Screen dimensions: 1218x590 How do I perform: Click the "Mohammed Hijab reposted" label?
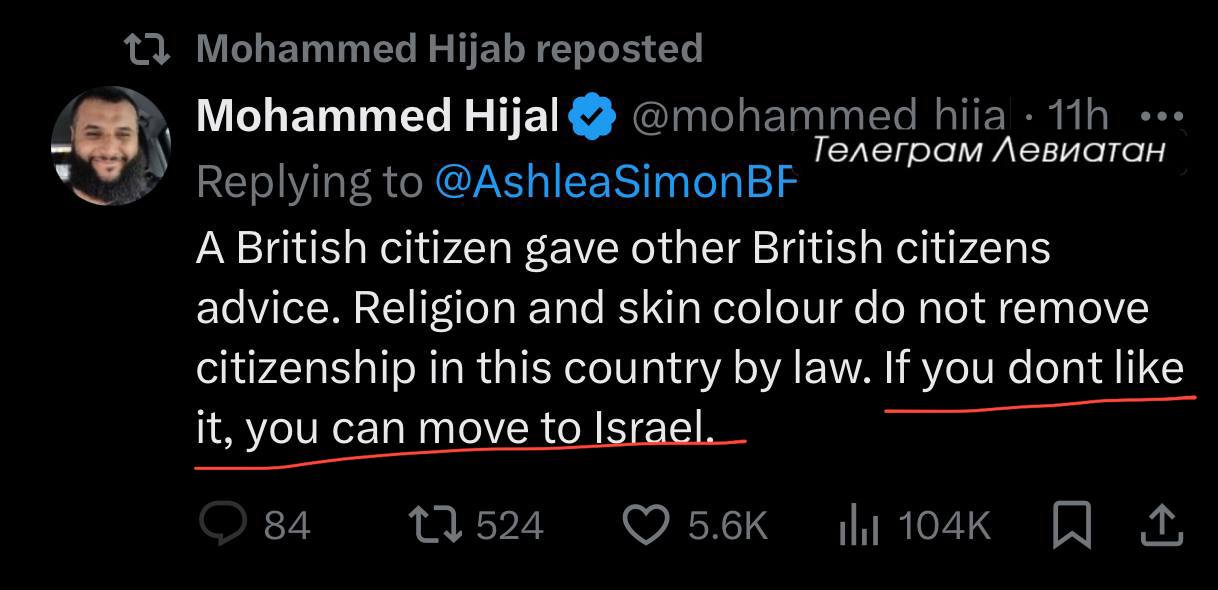coord(450,47)
